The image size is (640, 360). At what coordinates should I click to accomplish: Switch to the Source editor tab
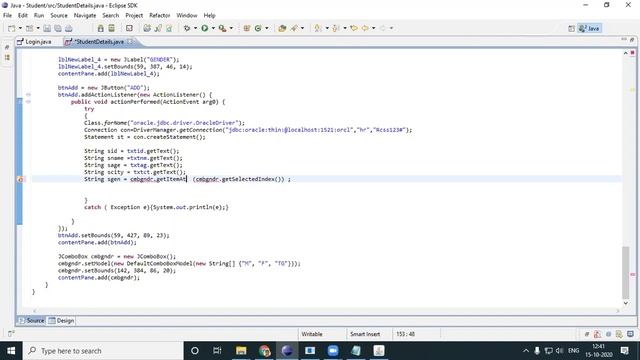(31, 321)
